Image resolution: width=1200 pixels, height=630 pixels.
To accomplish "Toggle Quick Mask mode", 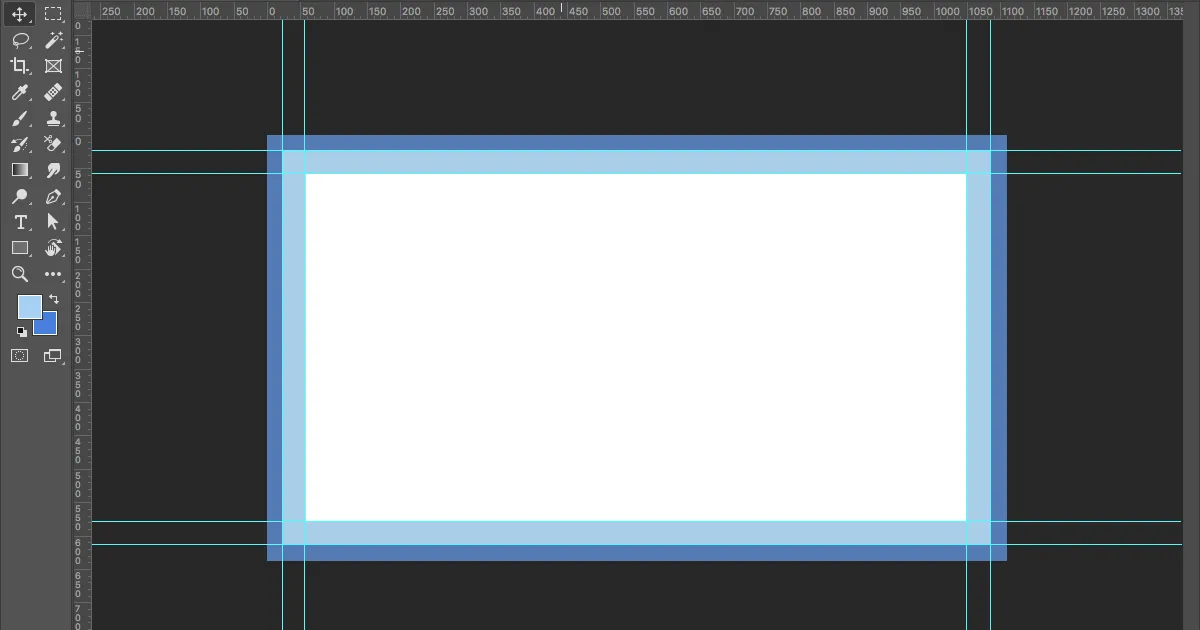I will [19, 355].
